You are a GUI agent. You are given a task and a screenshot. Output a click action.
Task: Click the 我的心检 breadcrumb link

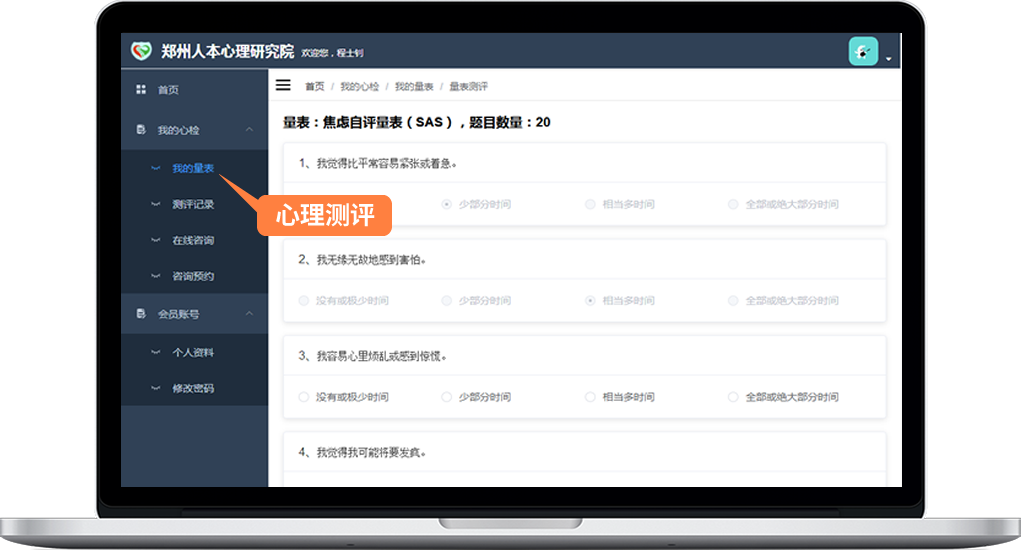[359, 86]
